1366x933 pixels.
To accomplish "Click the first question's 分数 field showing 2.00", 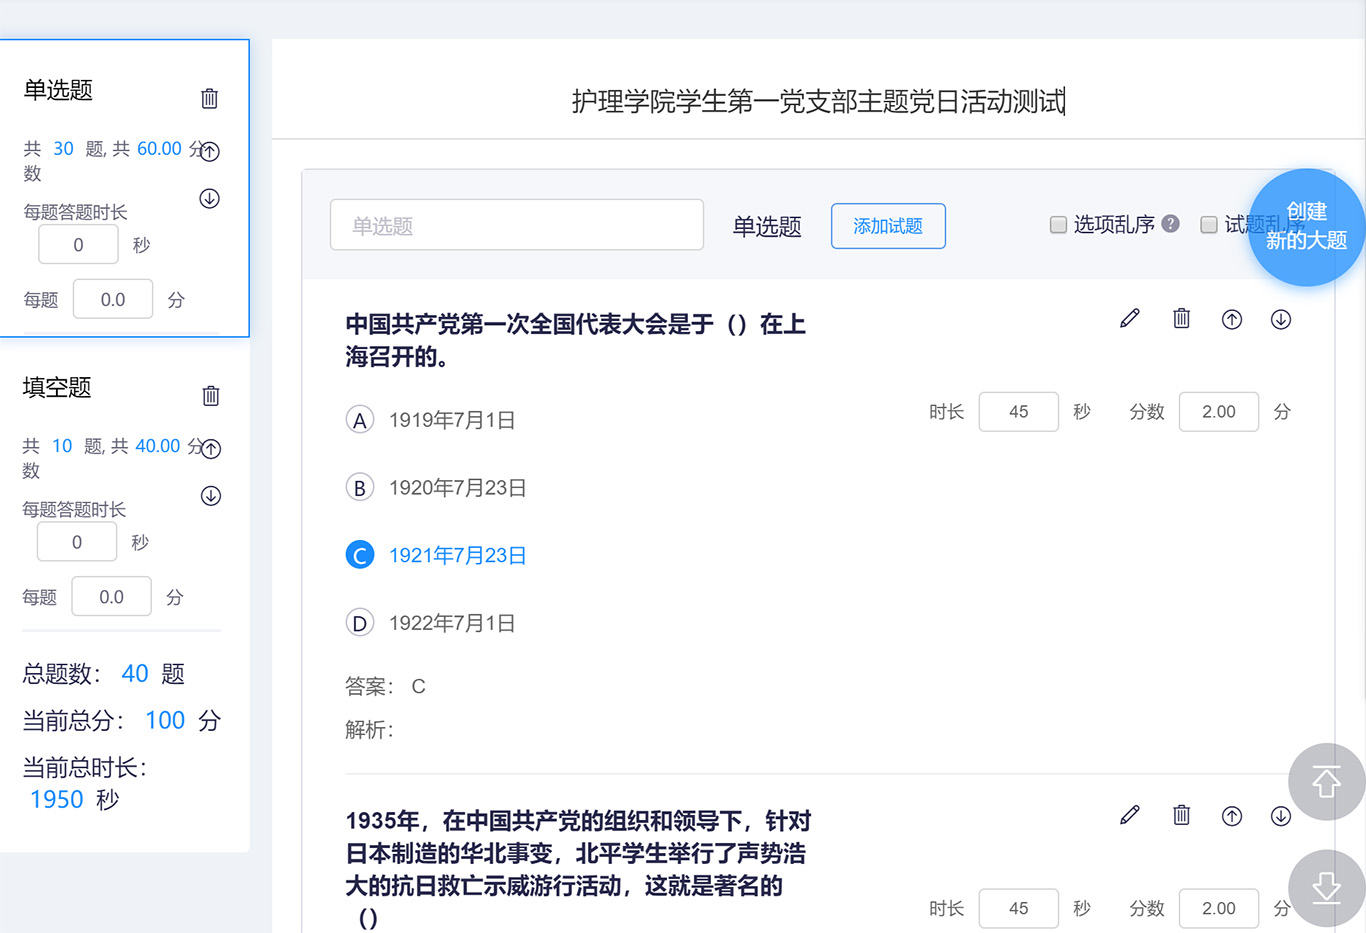I will 1218,412.
